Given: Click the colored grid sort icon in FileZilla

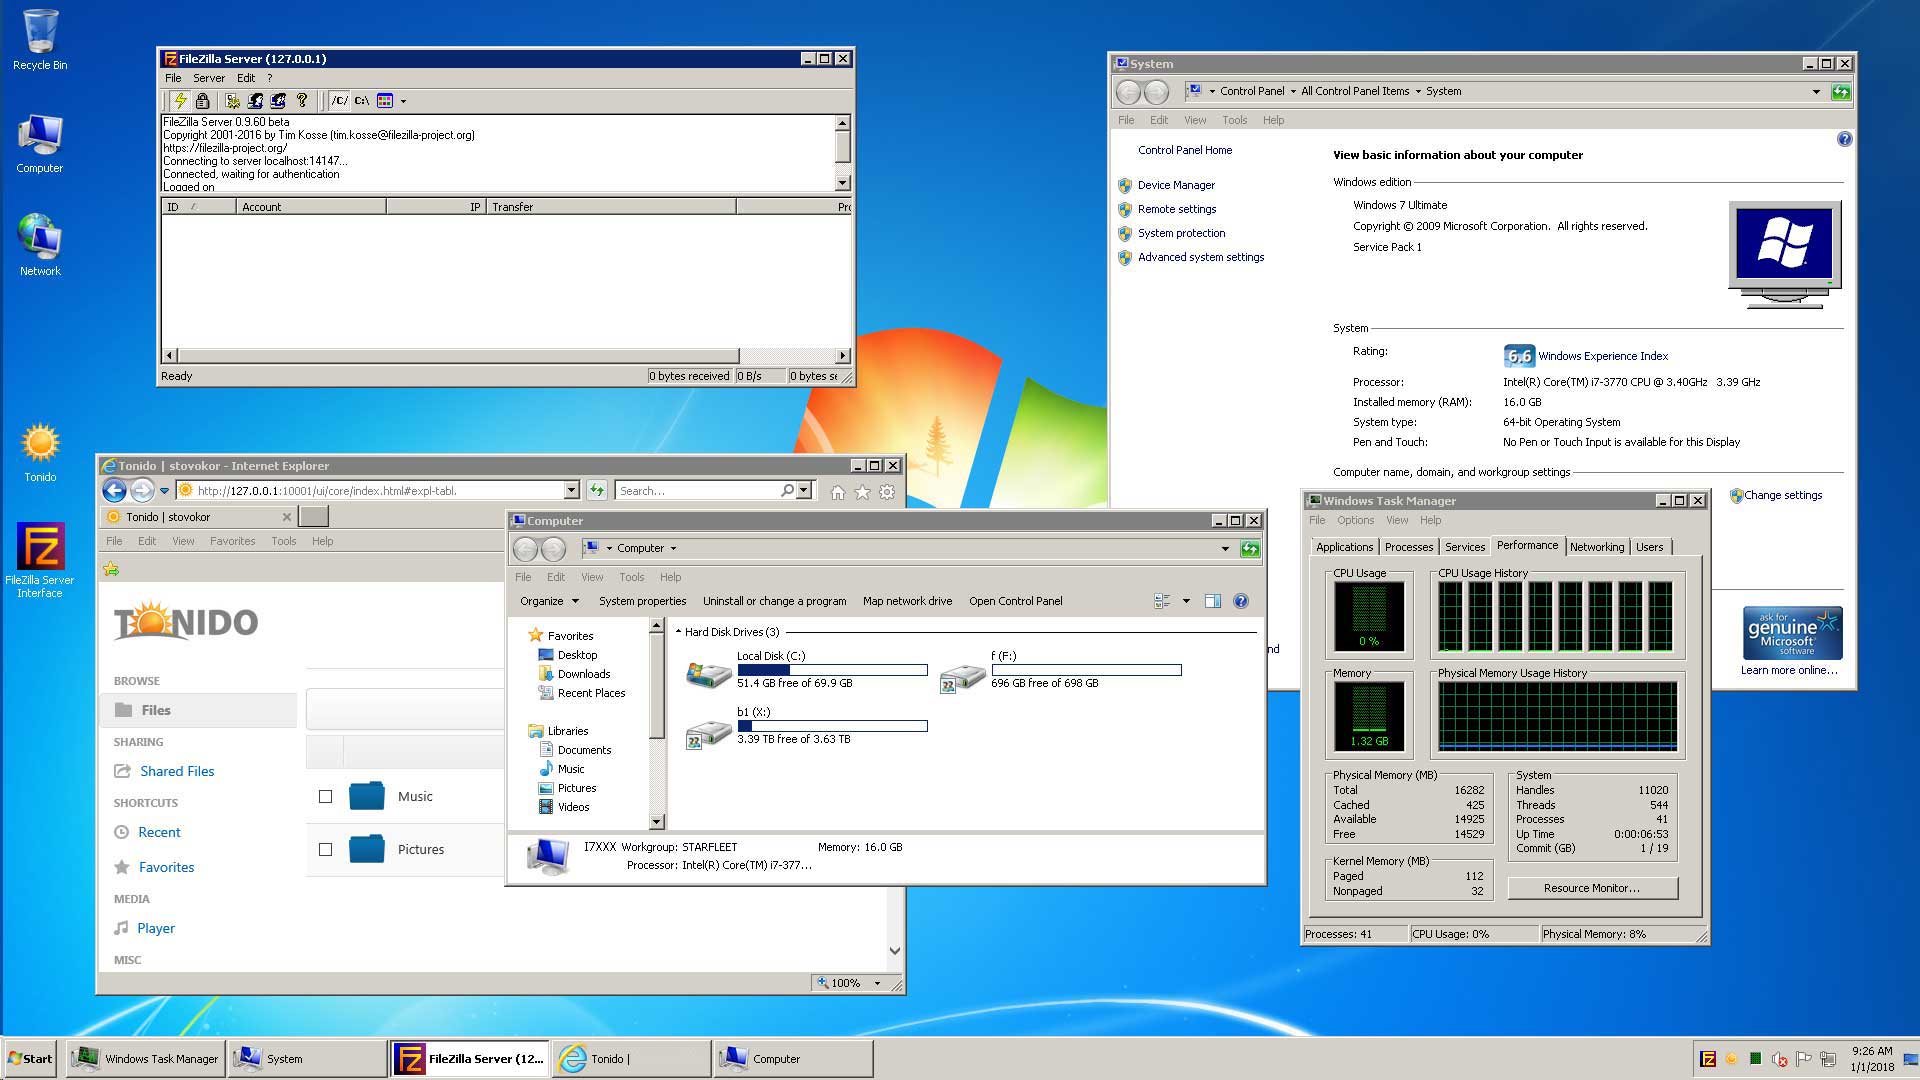Looking at the screenshot, I should (x=385, y=101).
